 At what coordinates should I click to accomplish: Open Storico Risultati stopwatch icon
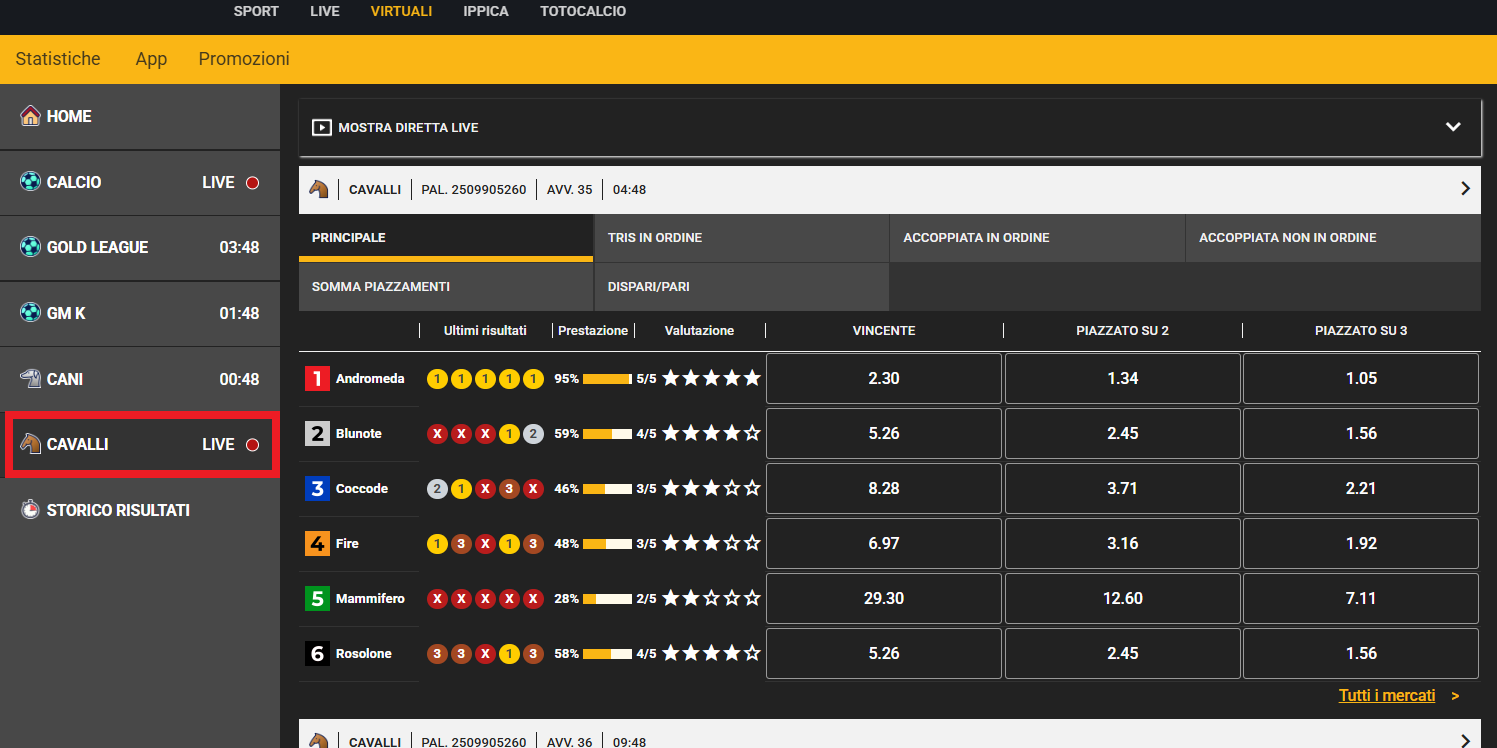pos(30,510)
